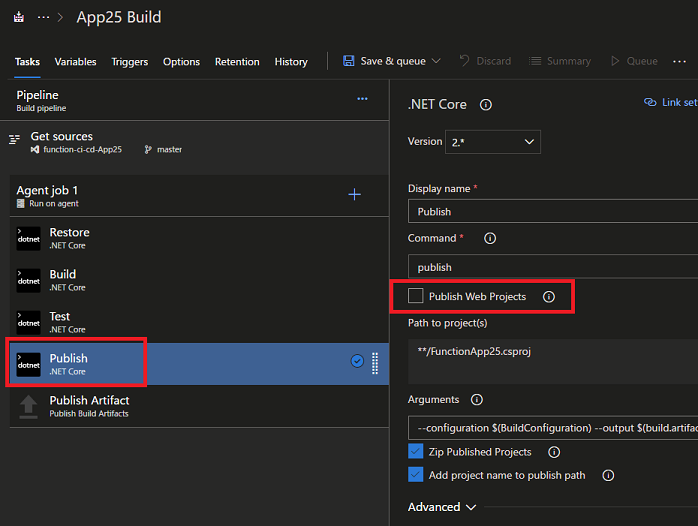Click the Publish Web Projects info icon
Viewport: 698px width, 526px height.
[x=548, y=297]
